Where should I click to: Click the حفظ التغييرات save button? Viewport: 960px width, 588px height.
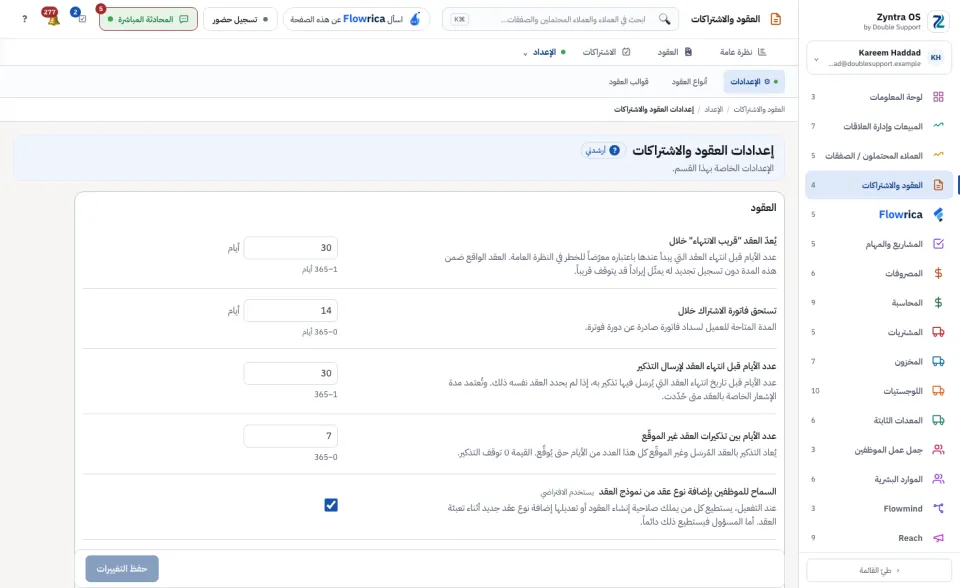pyautogui.click(x=122, y=568)
